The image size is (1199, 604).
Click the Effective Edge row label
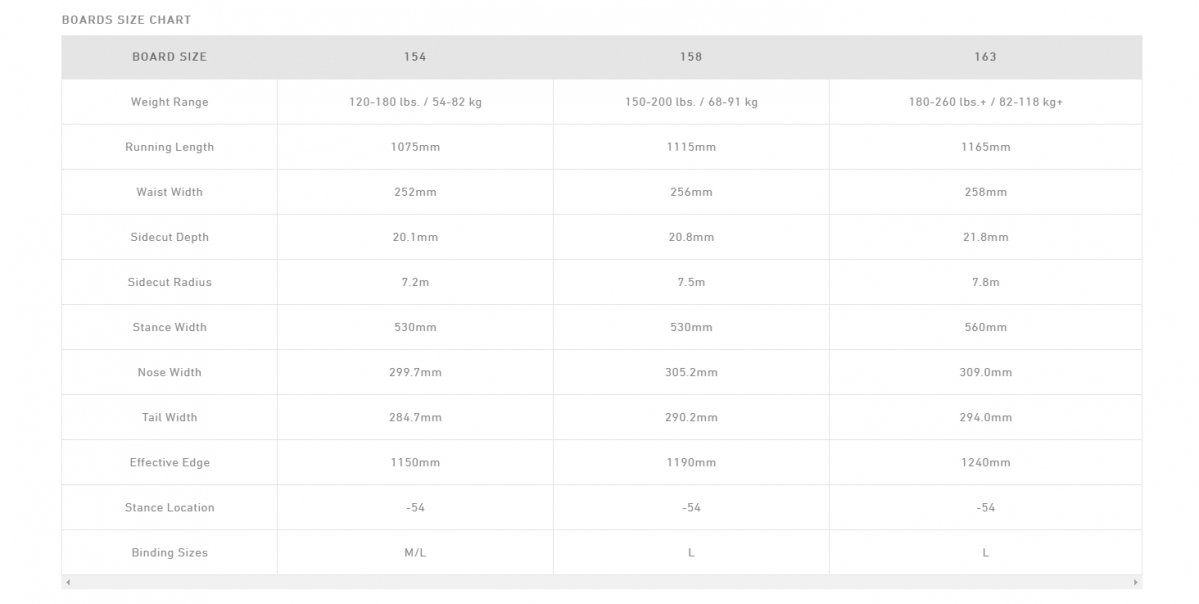click(169, 462)
